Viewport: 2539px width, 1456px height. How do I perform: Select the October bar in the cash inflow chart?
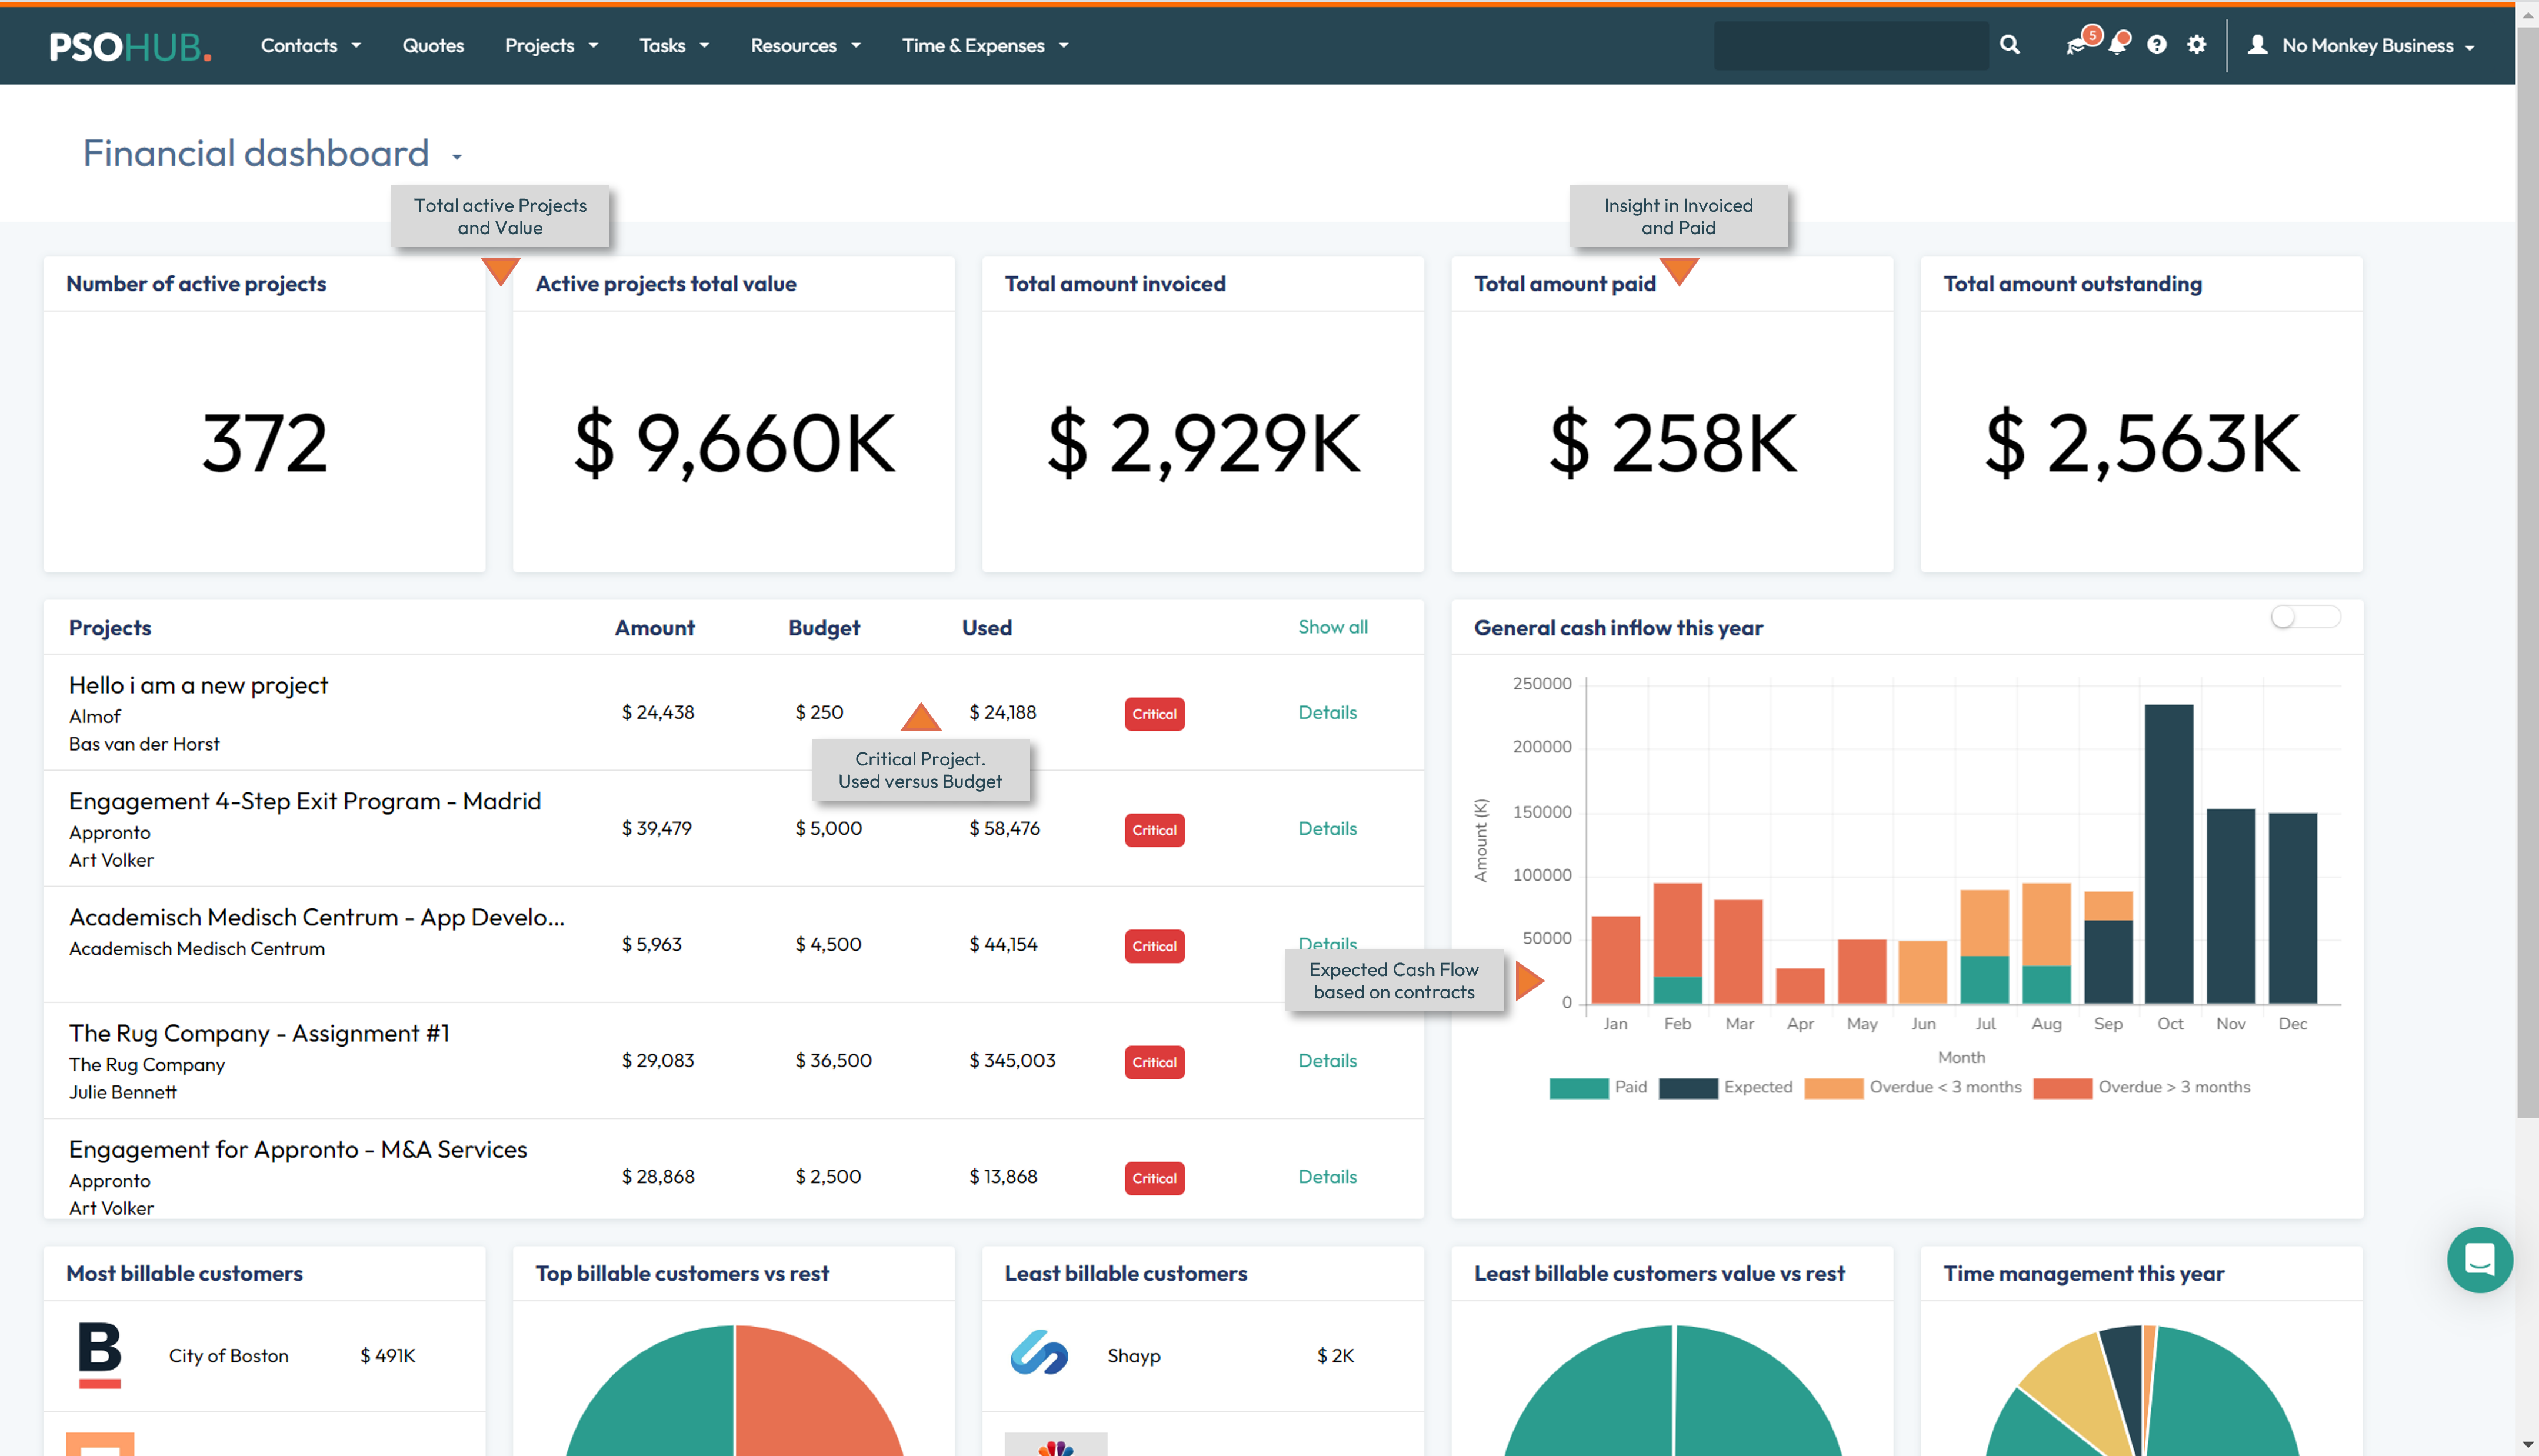(2169, 850)
